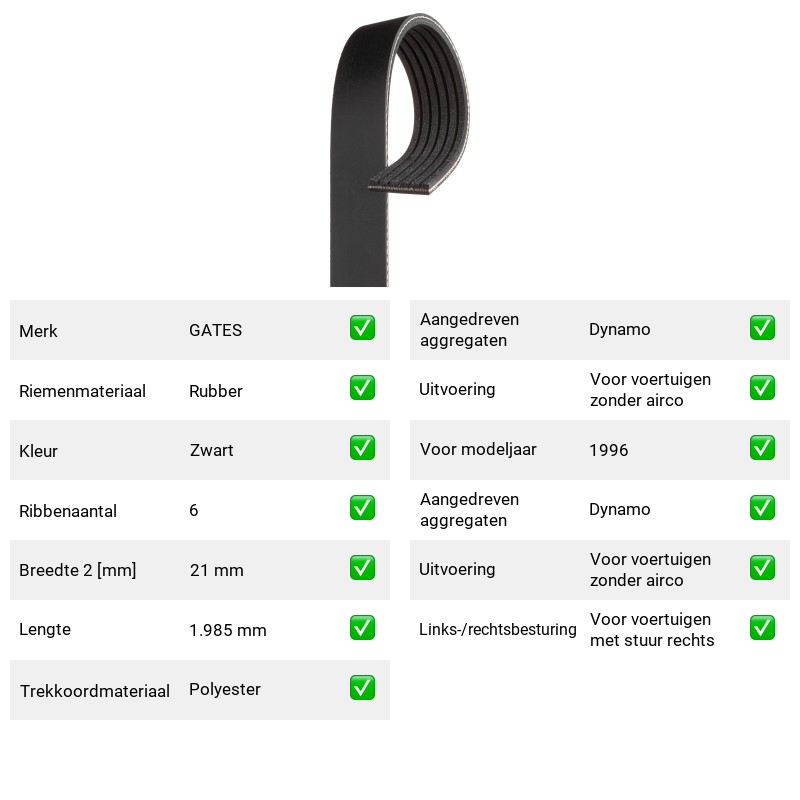The height and width of the screenshot is (800, 800).
Task: Click the Ribbenaantal label text
Action: pyautogui.click(x=68, y=511)
